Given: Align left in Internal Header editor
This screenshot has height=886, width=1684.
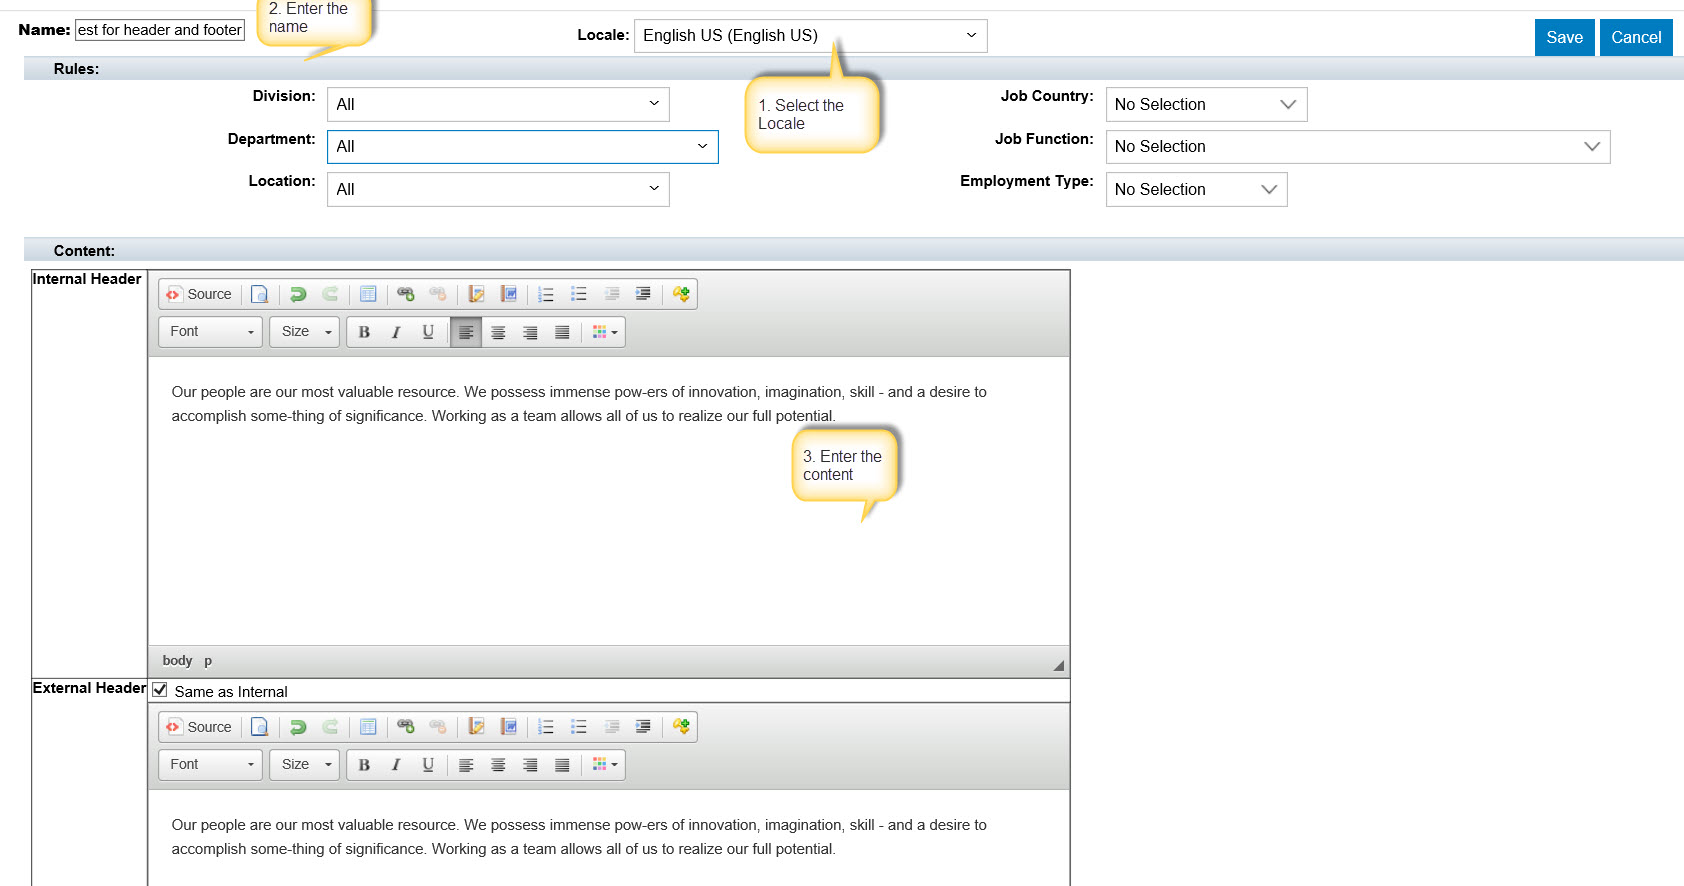Looking at the screenshot, I should 466,332.
